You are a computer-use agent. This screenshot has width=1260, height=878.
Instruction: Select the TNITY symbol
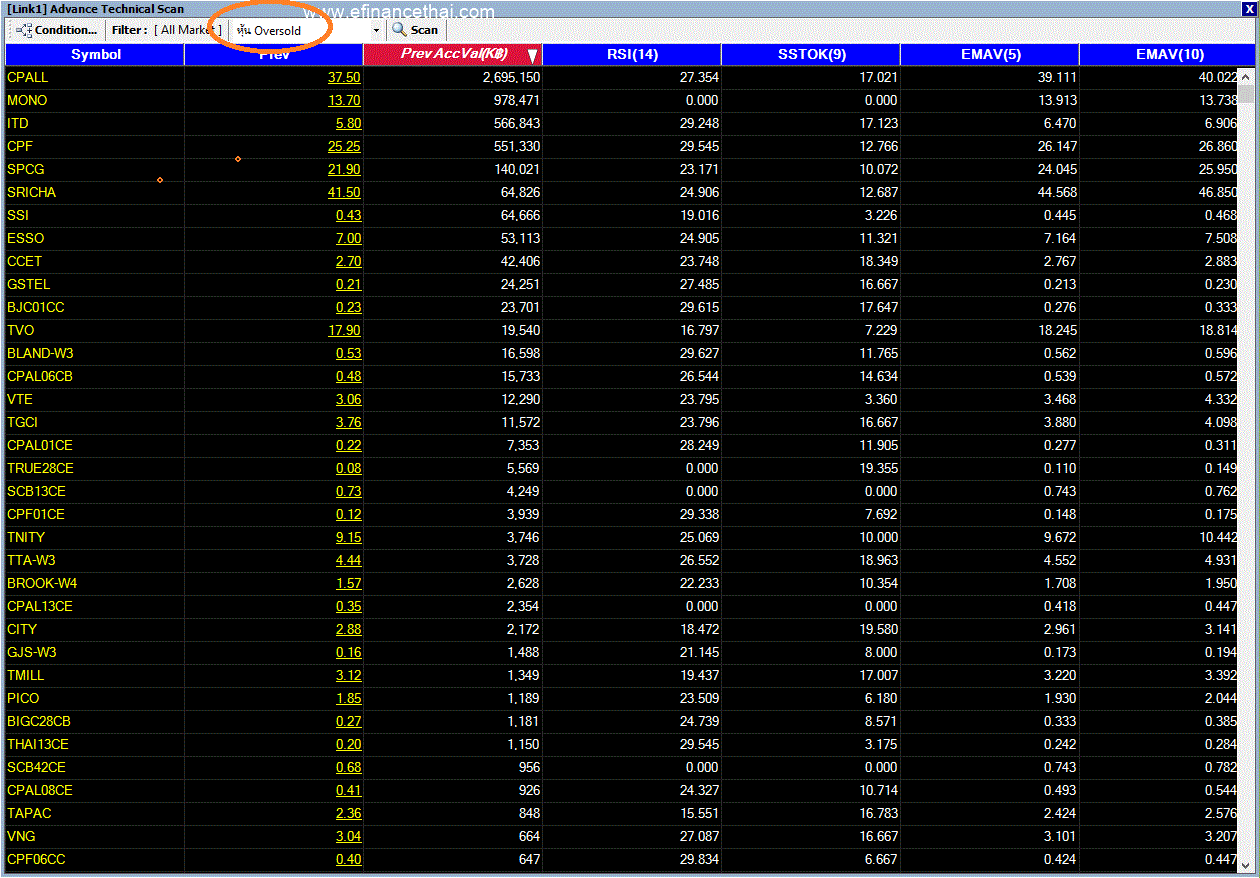pyautogui.click(x=26, y=537)
